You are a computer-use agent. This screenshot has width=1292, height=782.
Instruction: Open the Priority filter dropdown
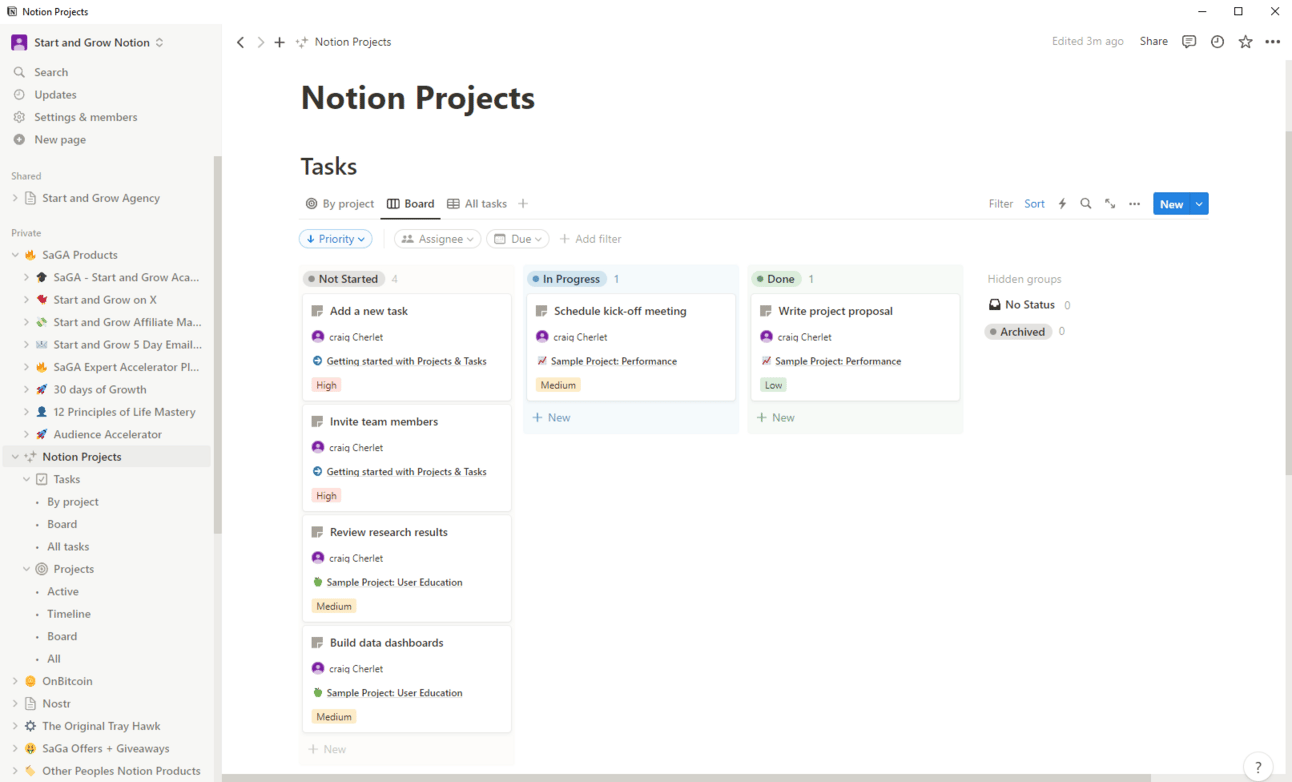336,239
